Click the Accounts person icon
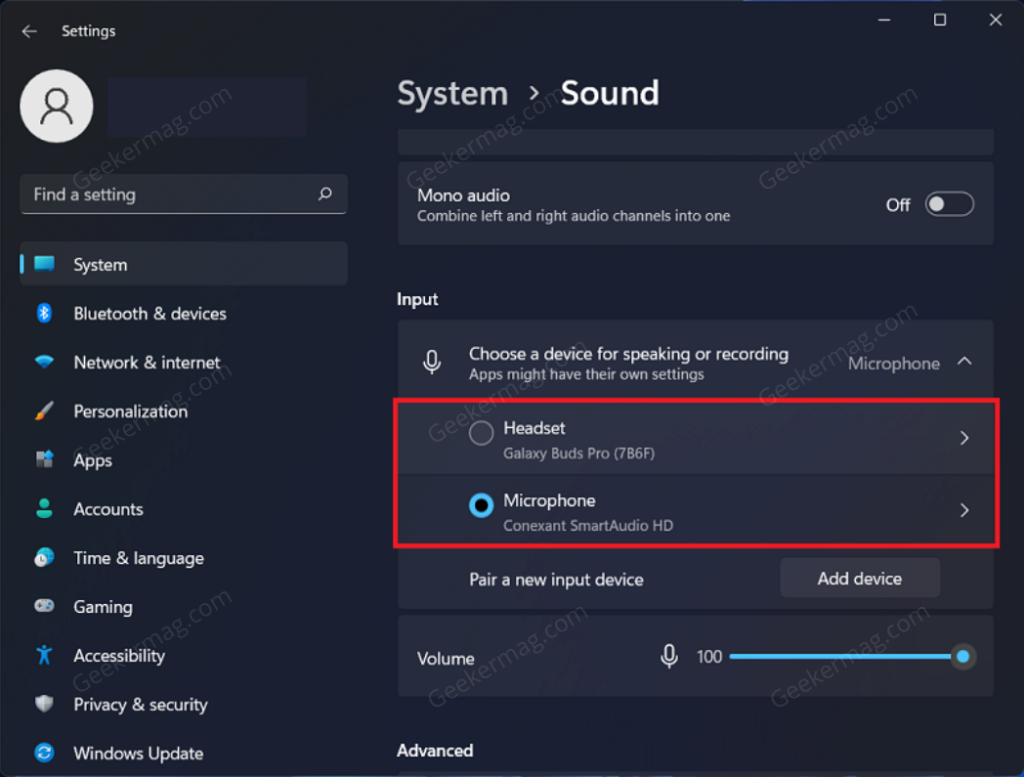 [44, 509]
